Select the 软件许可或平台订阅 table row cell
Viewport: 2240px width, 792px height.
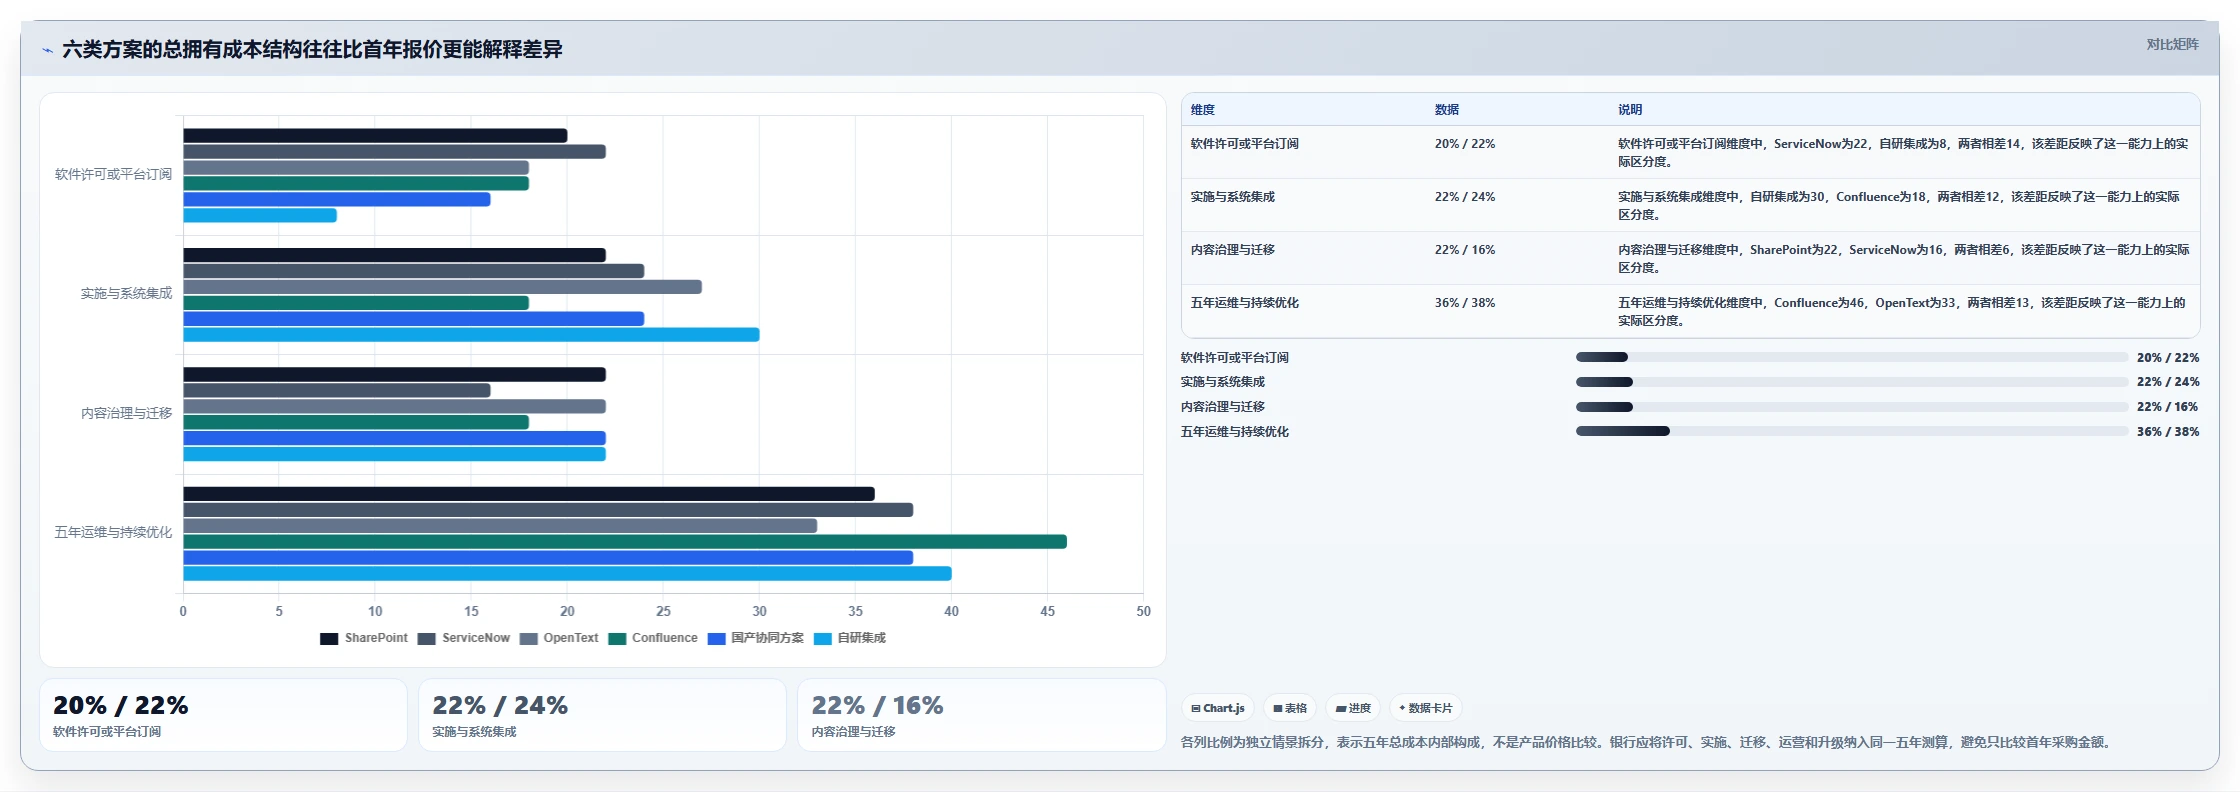coord(1245,144)
